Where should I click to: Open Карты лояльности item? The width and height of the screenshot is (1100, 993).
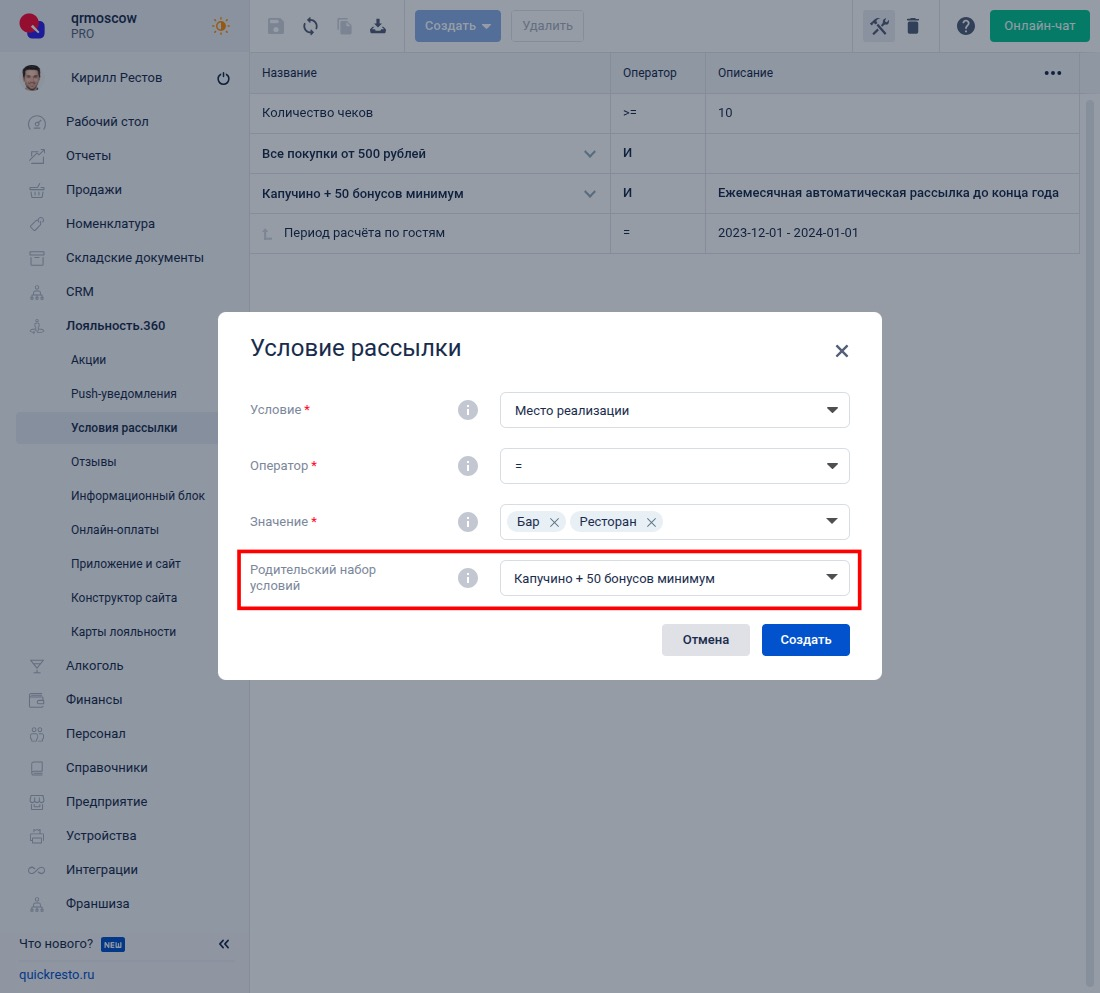[x=123, y=632]
